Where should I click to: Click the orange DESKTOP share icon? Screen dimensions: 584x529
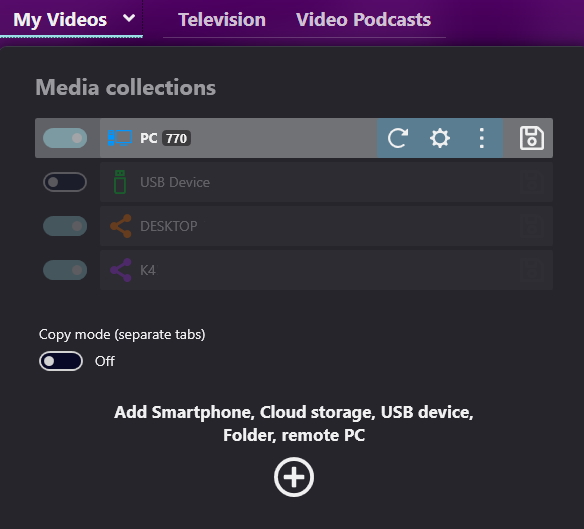click(x=121, y=226)
